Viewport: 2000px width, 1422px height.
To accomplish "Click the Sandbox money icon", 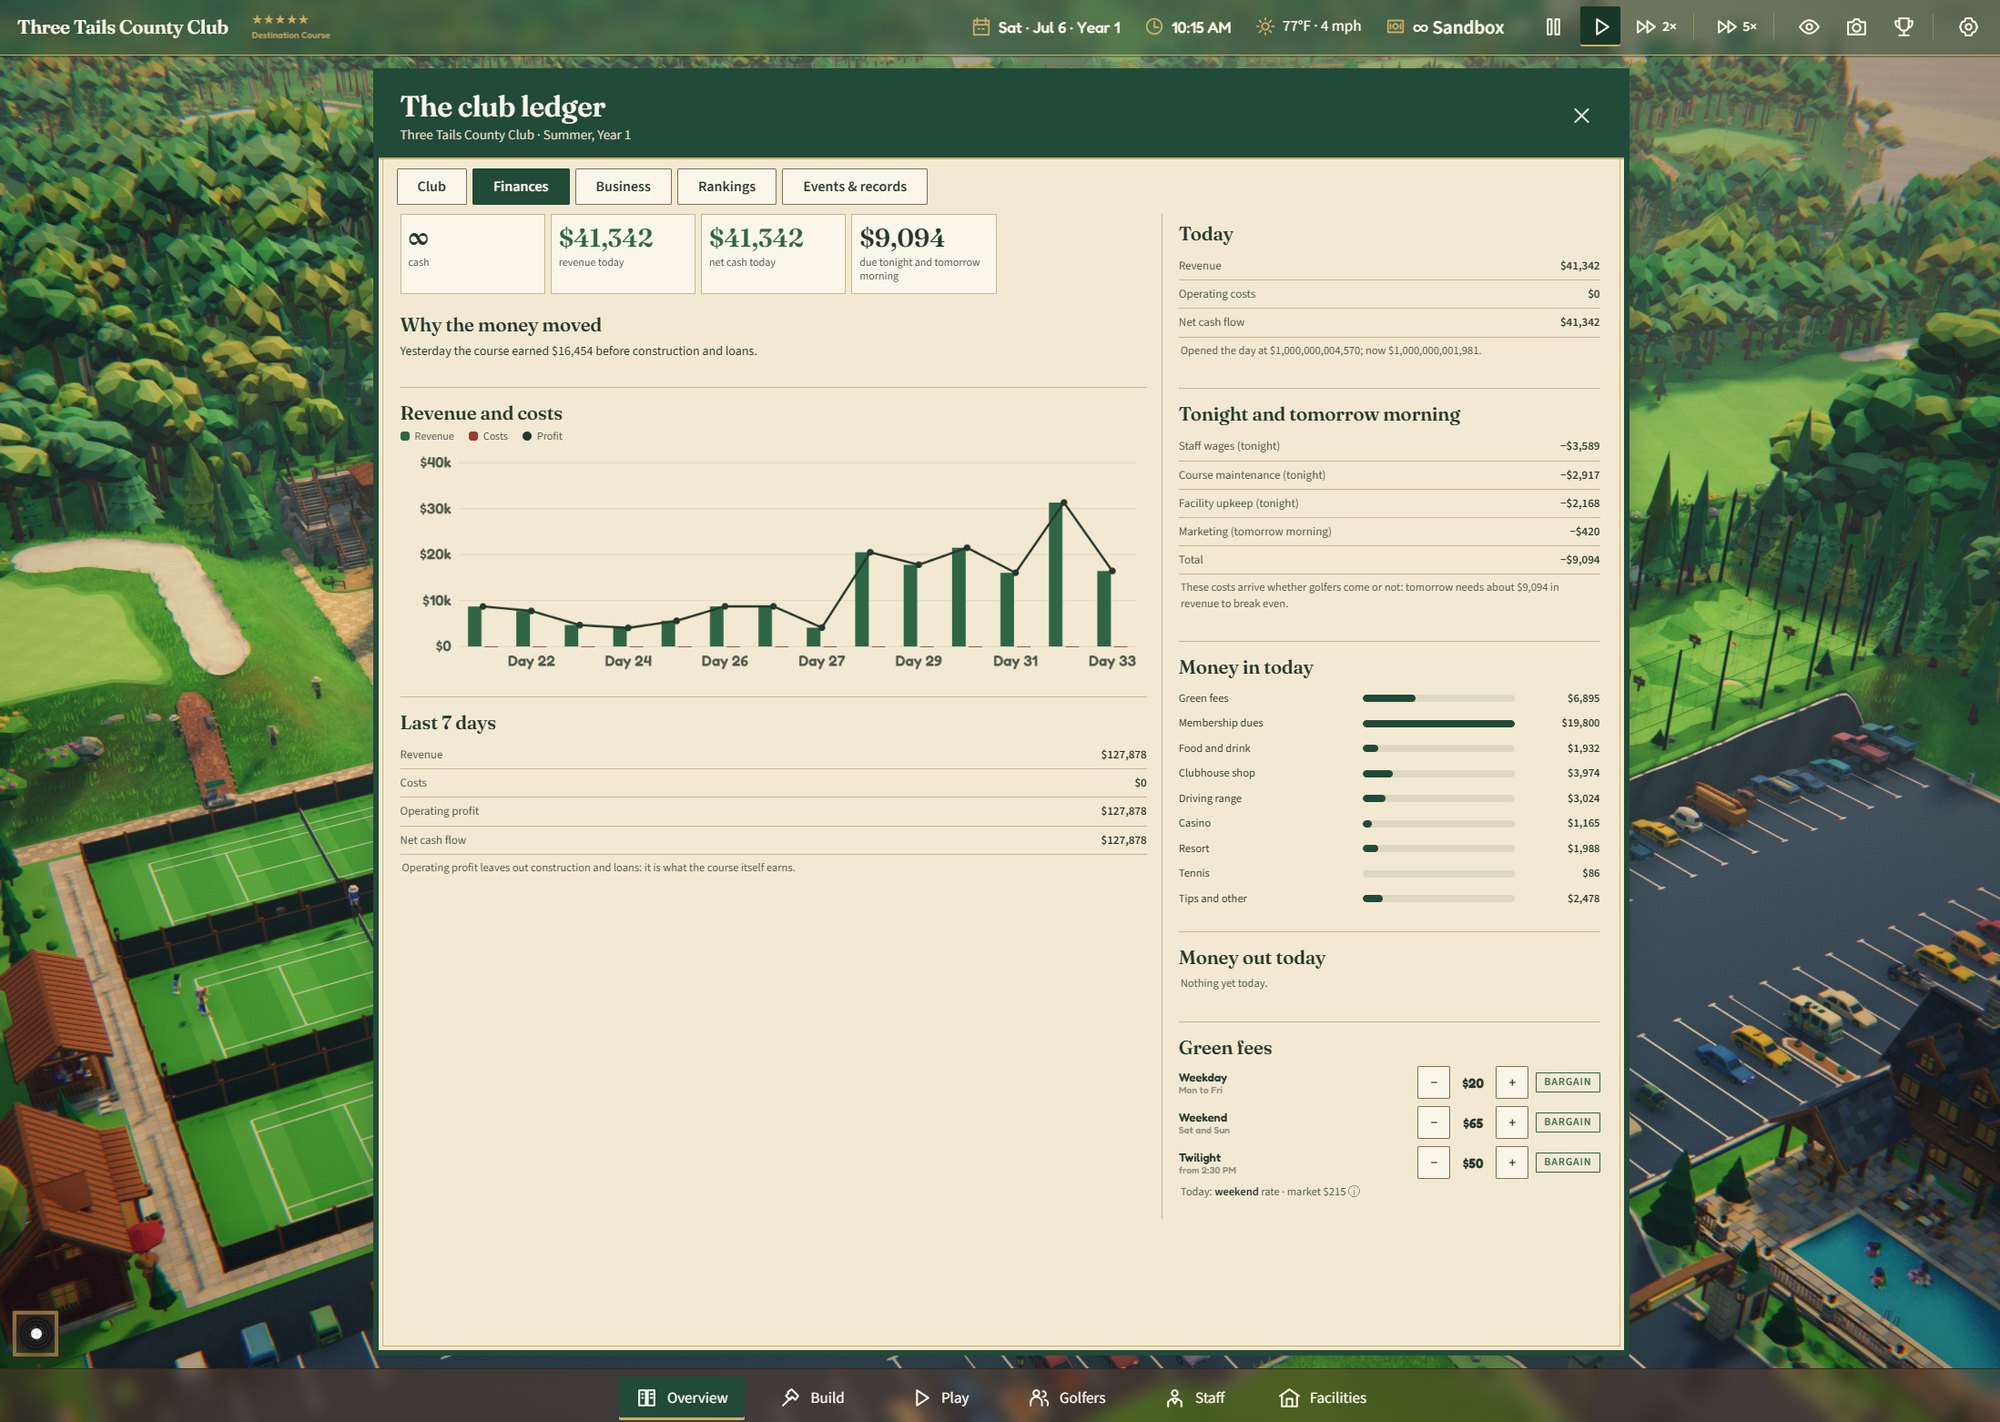I will click(x=1395, y=27).
